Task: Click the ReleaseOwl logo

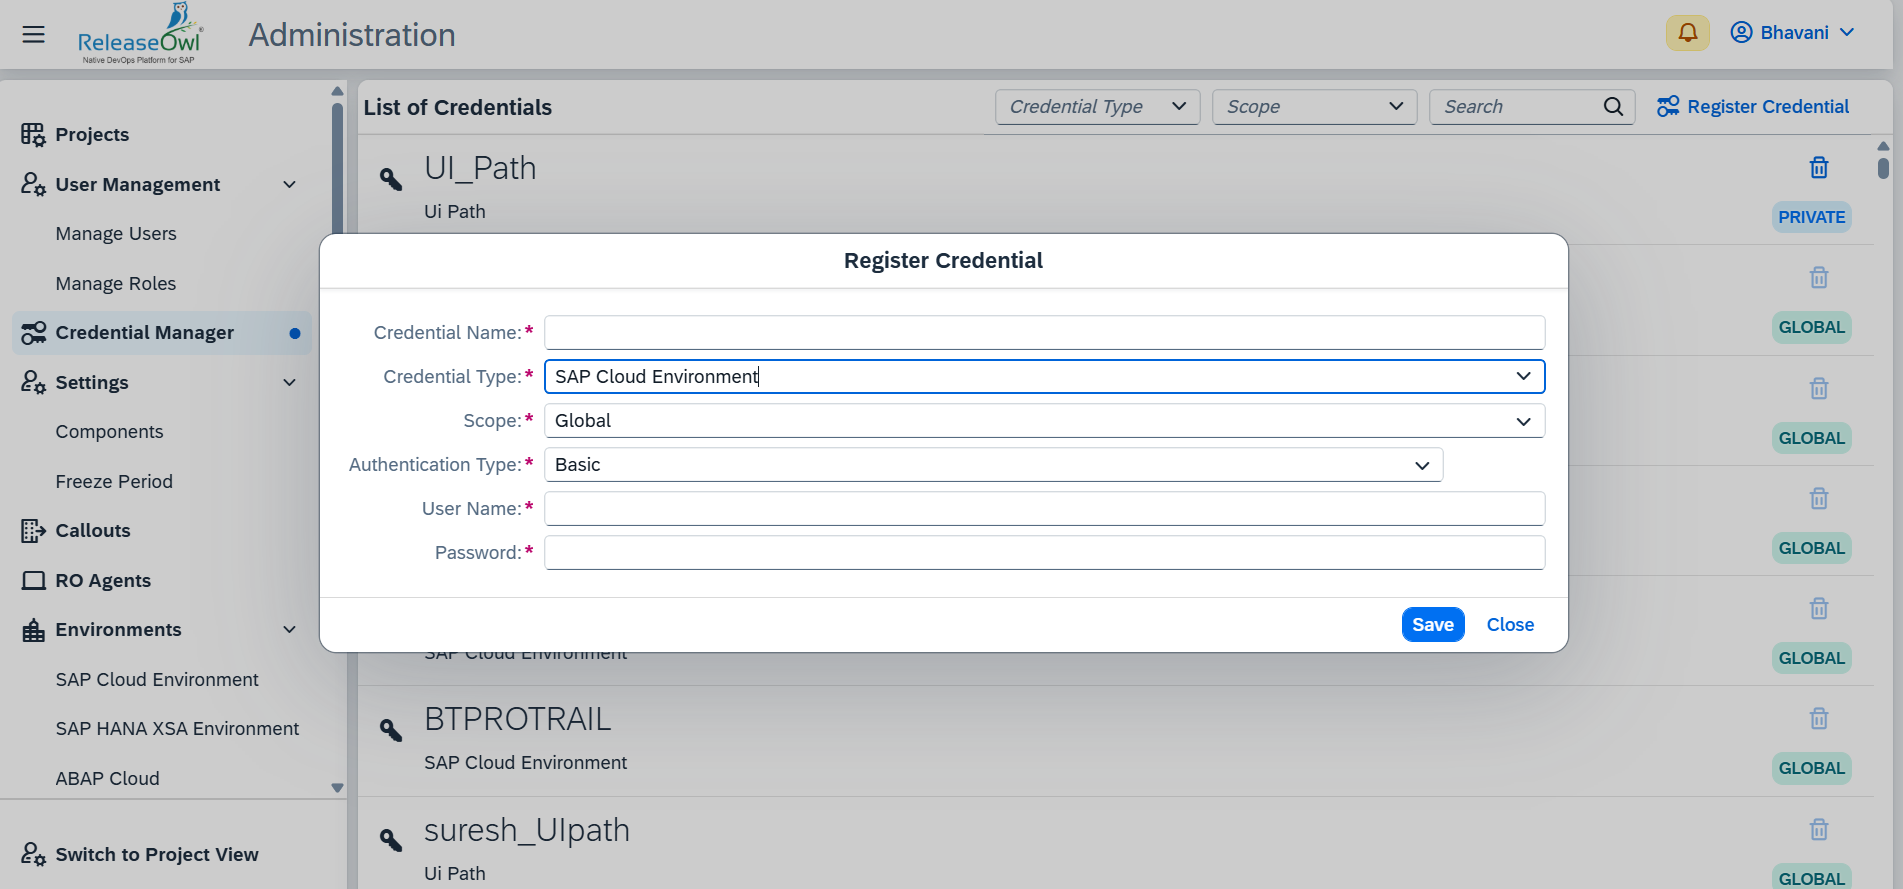Action: (140, 34)
